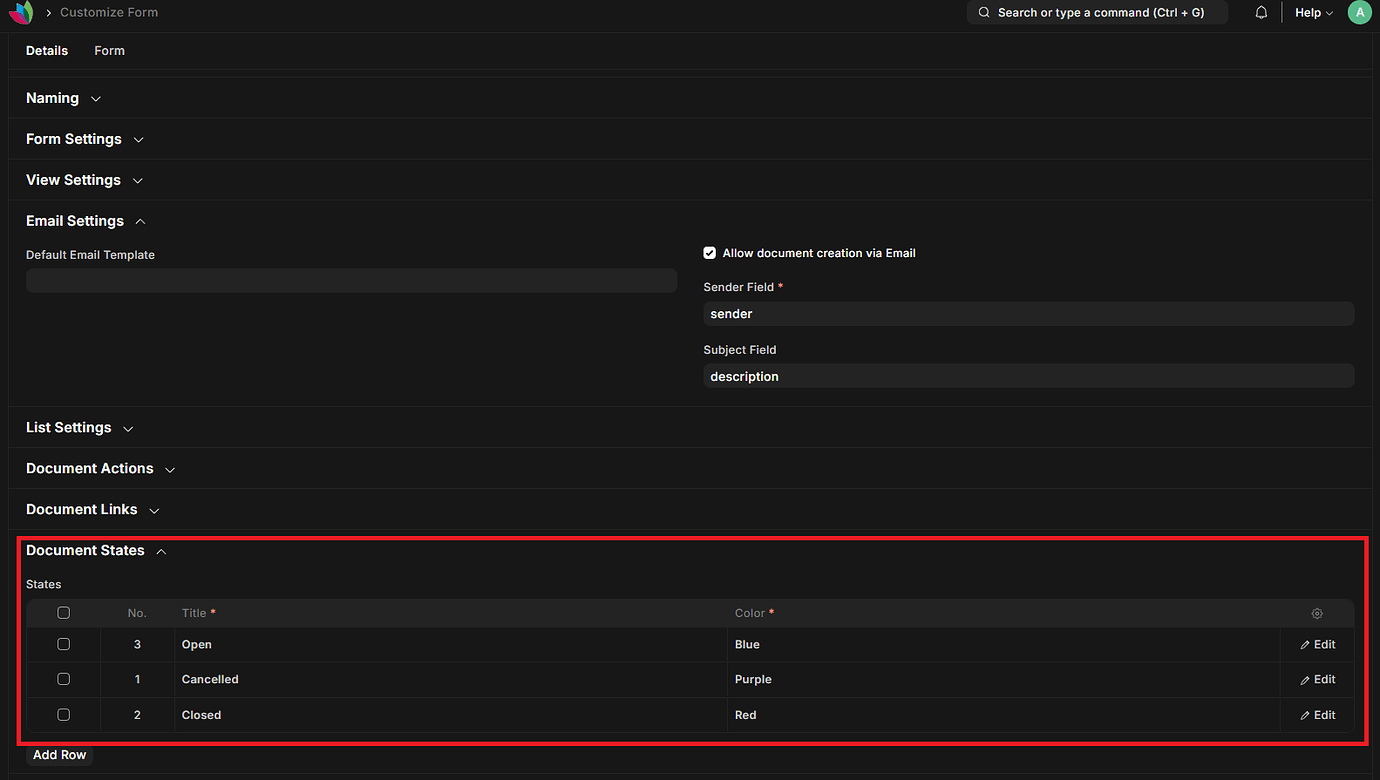Click the Add Row button
This screenshot has height=780, width=1380.
[59, 755]
